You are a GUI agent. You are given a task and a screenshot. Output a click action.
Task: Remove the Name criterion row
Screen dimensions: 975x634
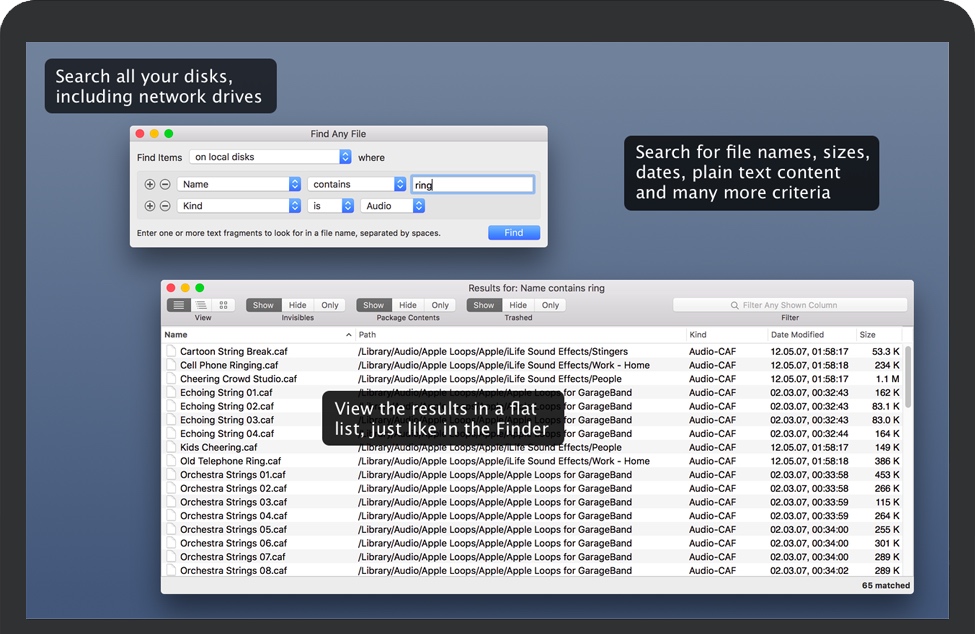(165, 184)
